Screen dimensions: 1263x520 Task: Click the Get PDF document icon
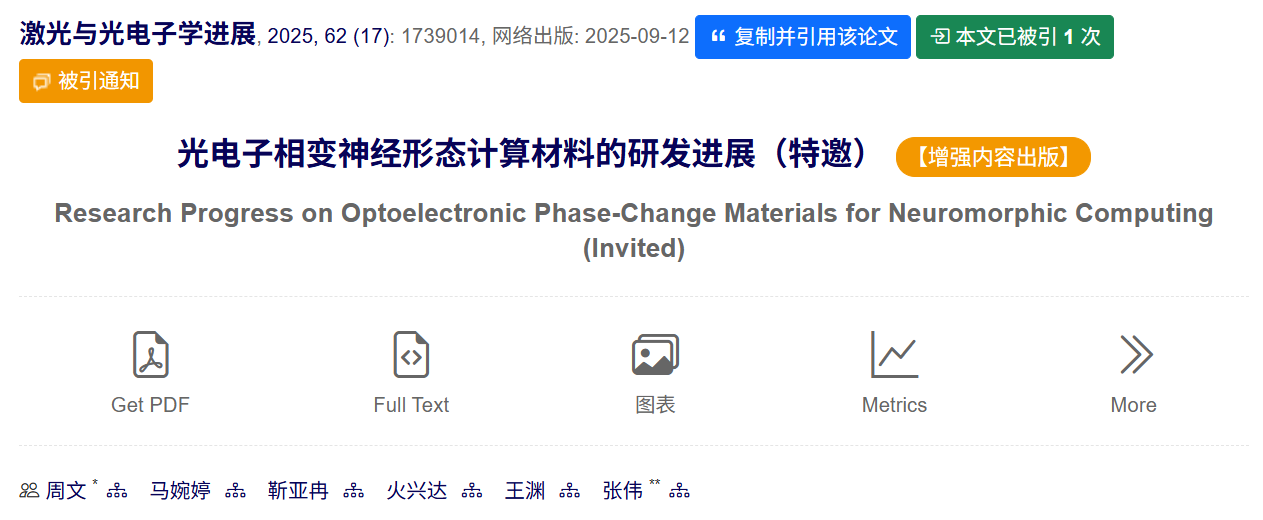[150, 354]
